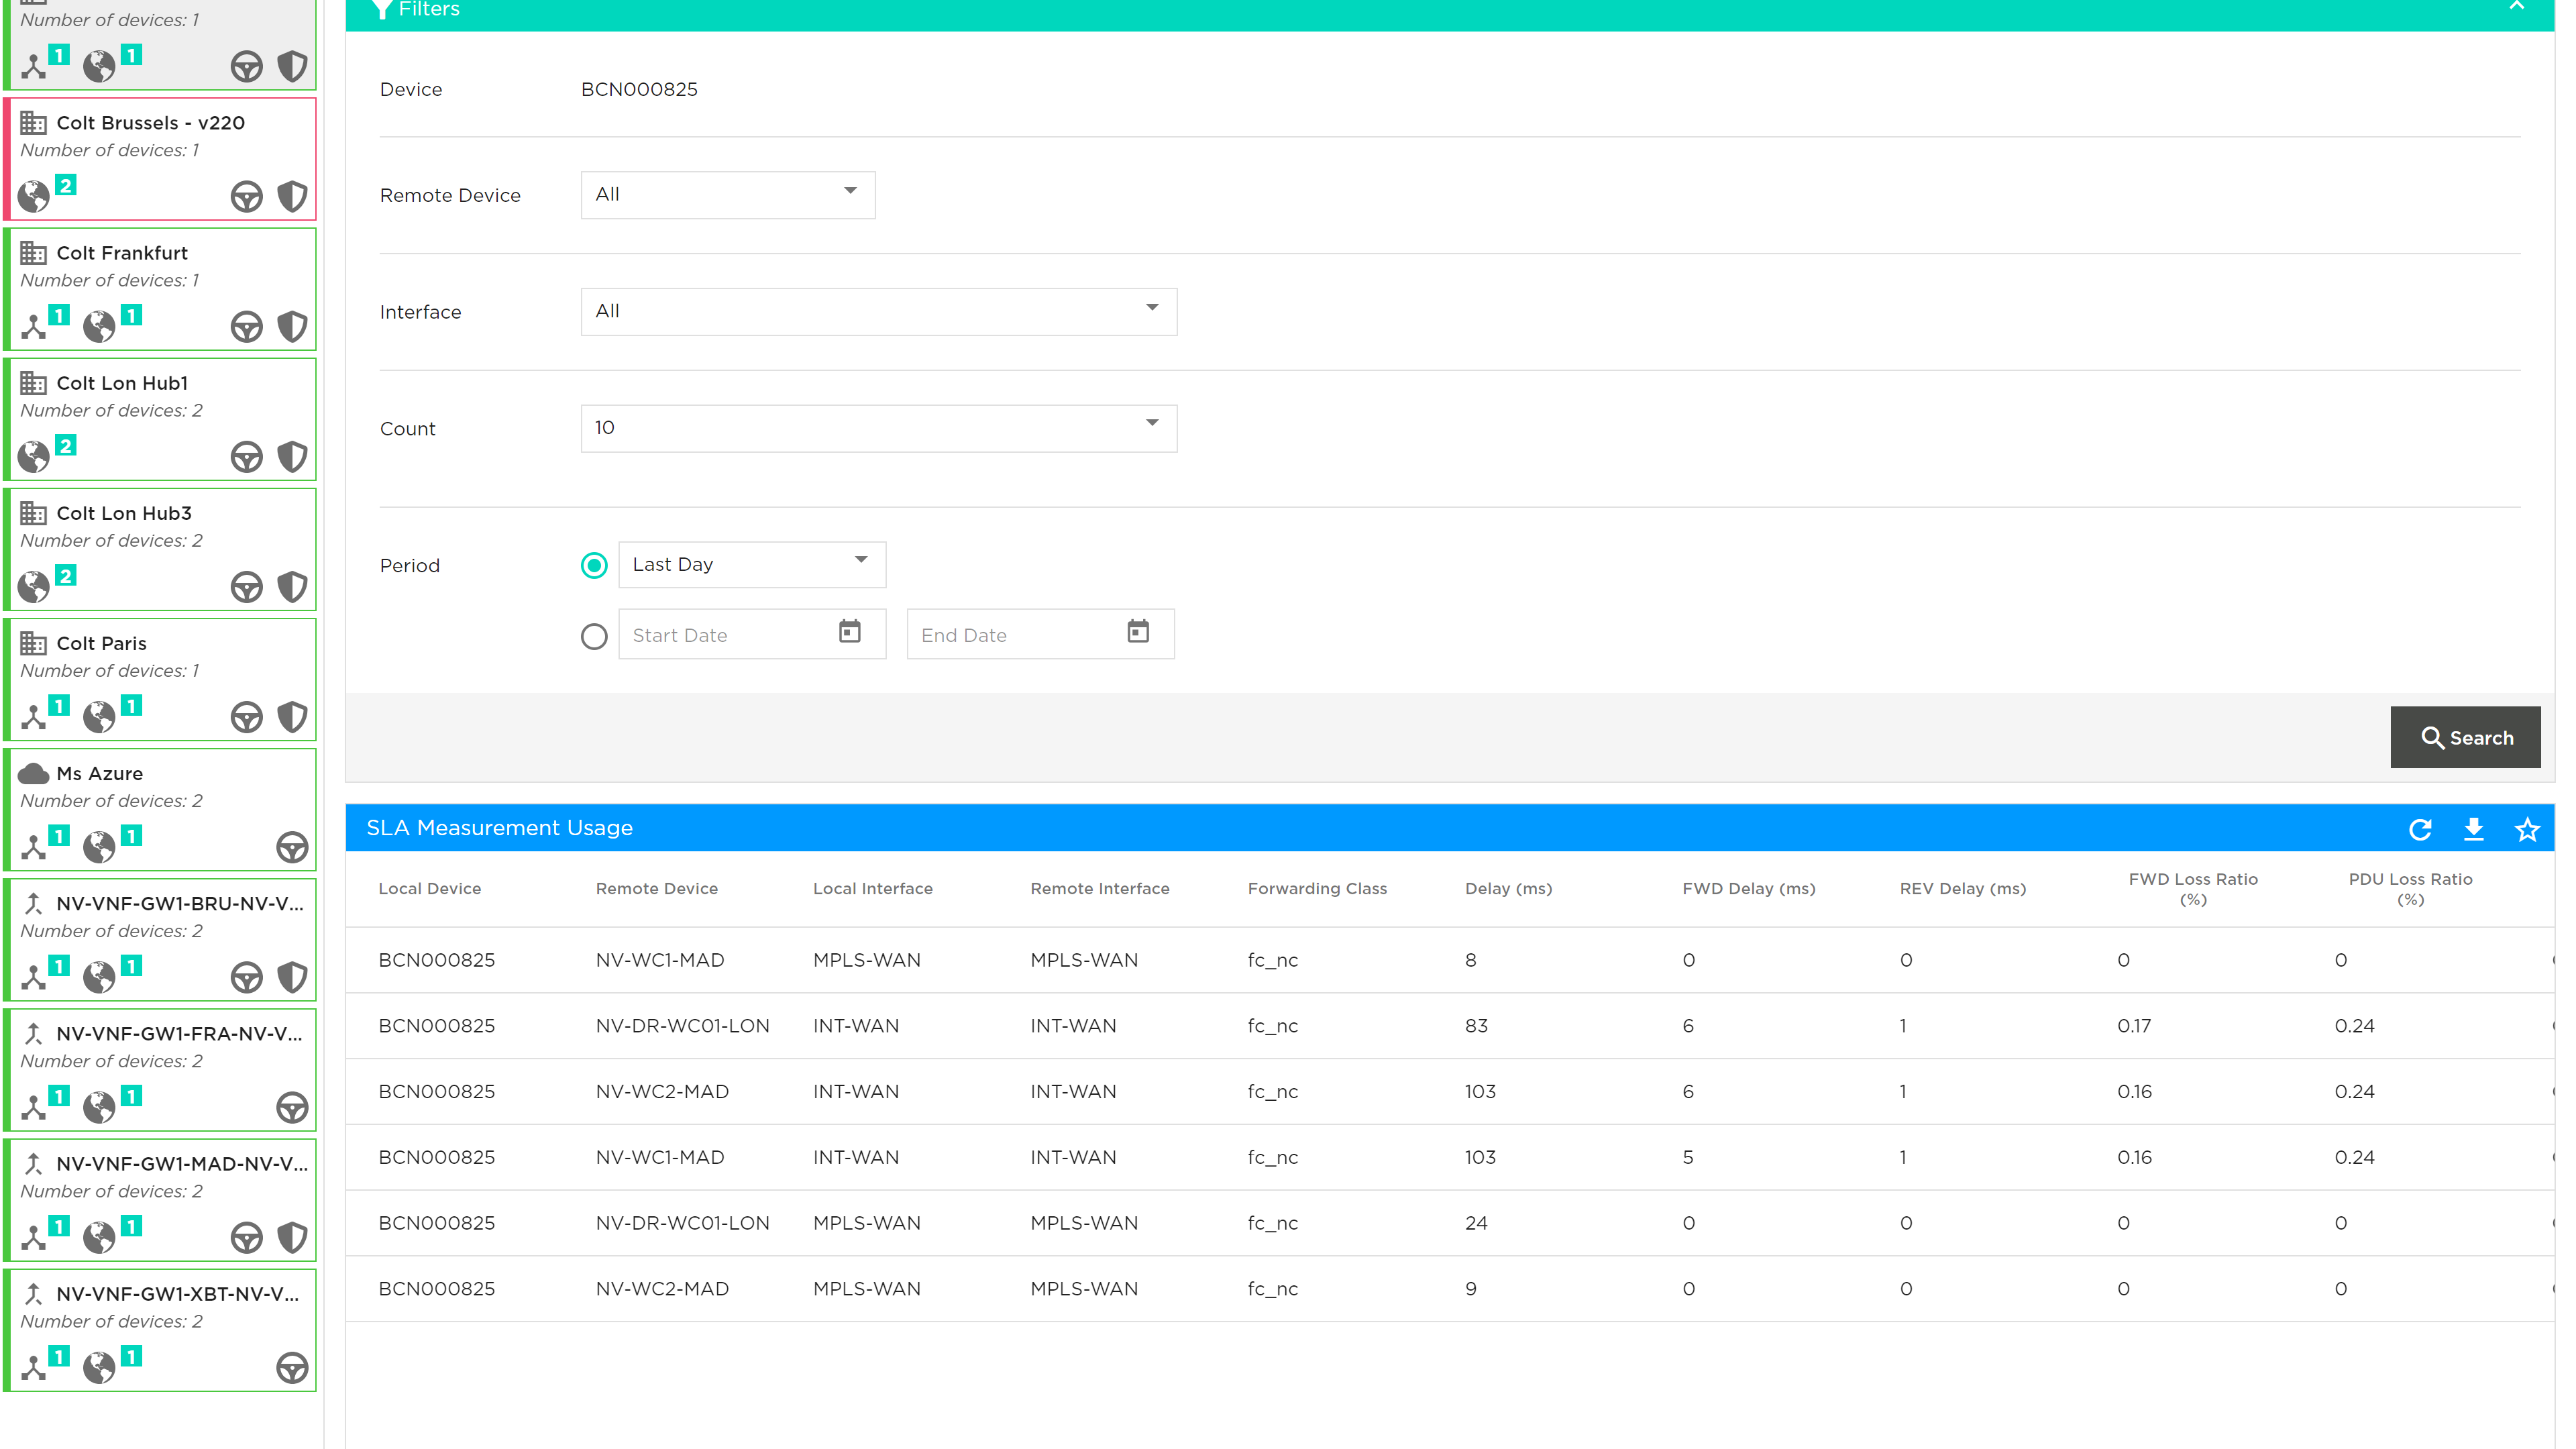Sort by Forwarding Class column

tap(1317, 888)
